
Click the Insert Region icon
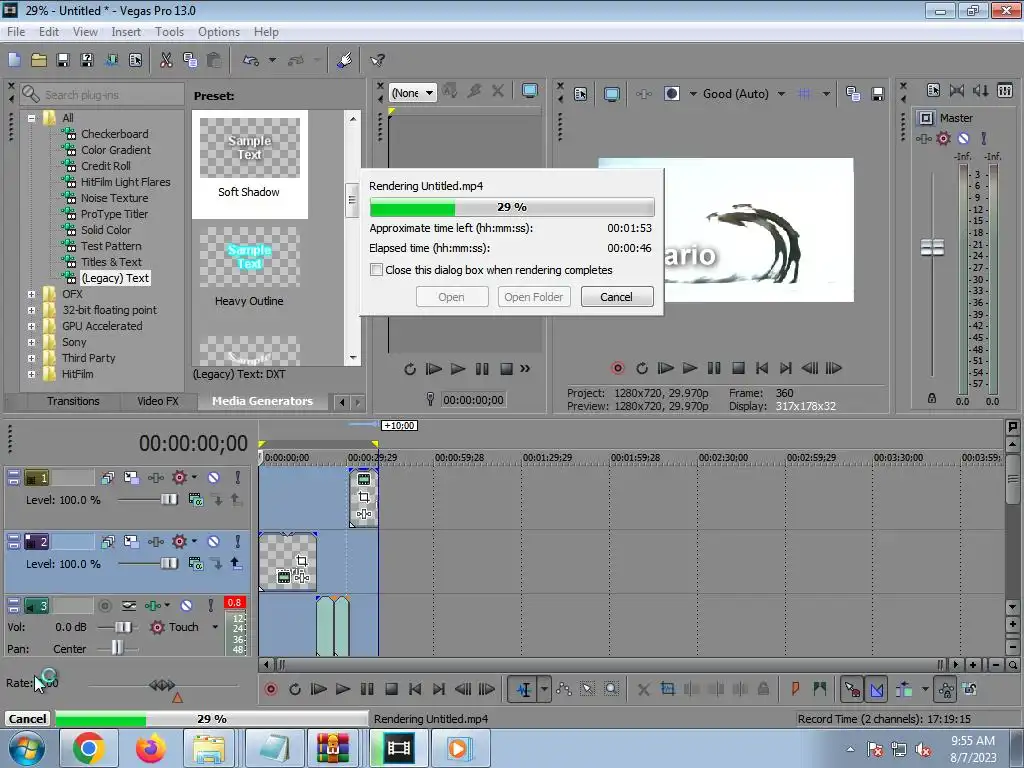pos(820,689)
